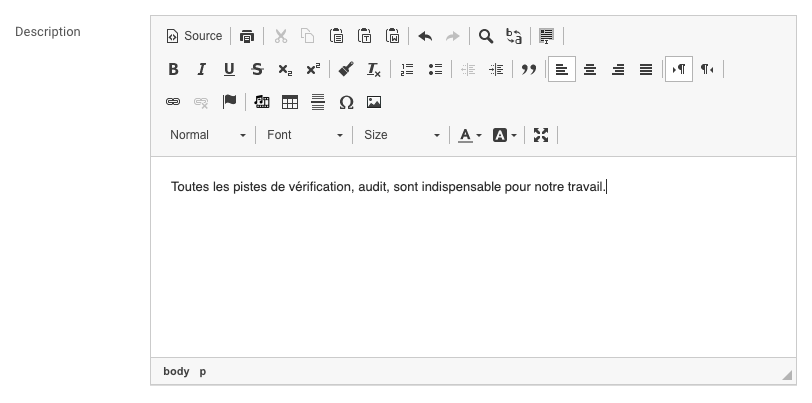Click the Unlink icon
The width and height of the screenshot is (812, 403).
tap(201, 102)
